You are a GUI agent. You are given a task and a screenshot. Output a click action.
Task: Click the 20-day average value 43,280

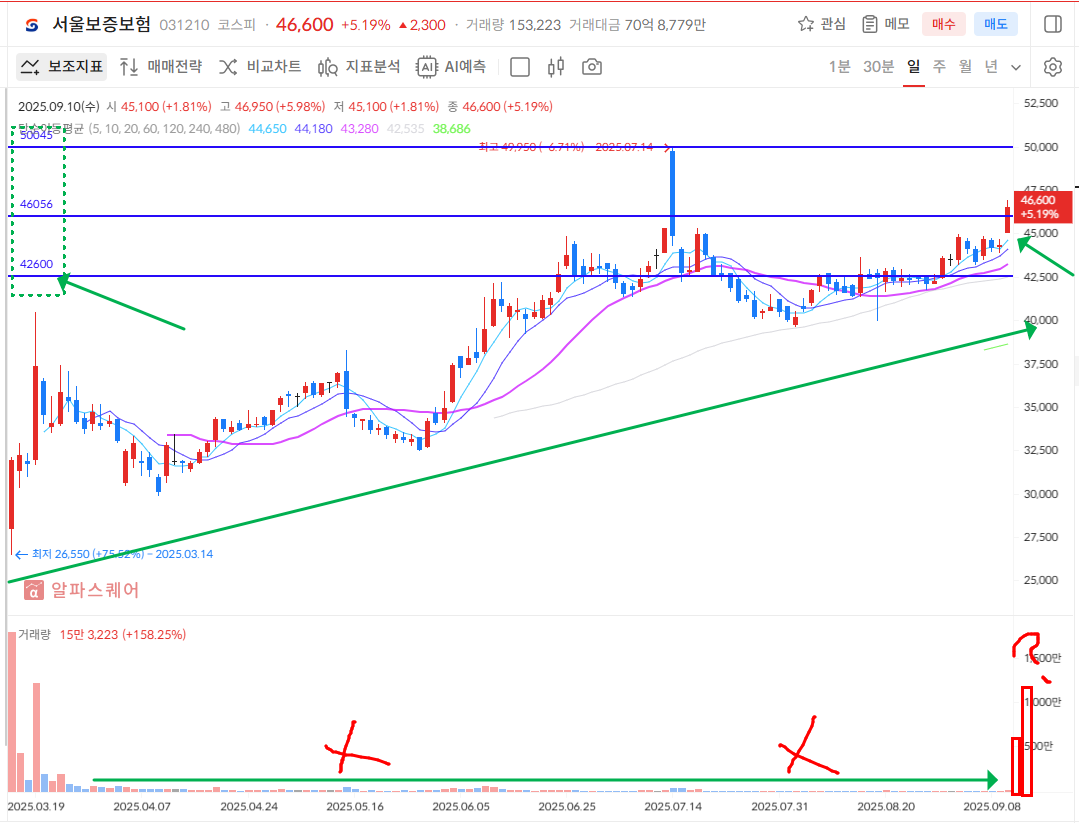click(359, 129)
